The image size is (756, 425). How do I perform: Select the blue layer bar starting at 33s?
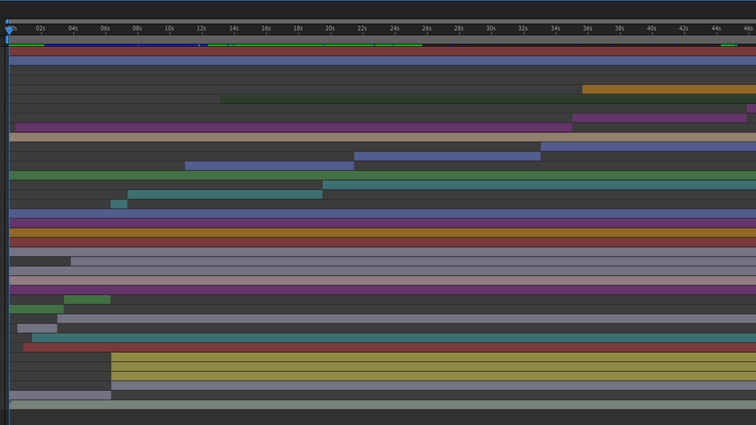pyautogui.click(x=648, y=147)
